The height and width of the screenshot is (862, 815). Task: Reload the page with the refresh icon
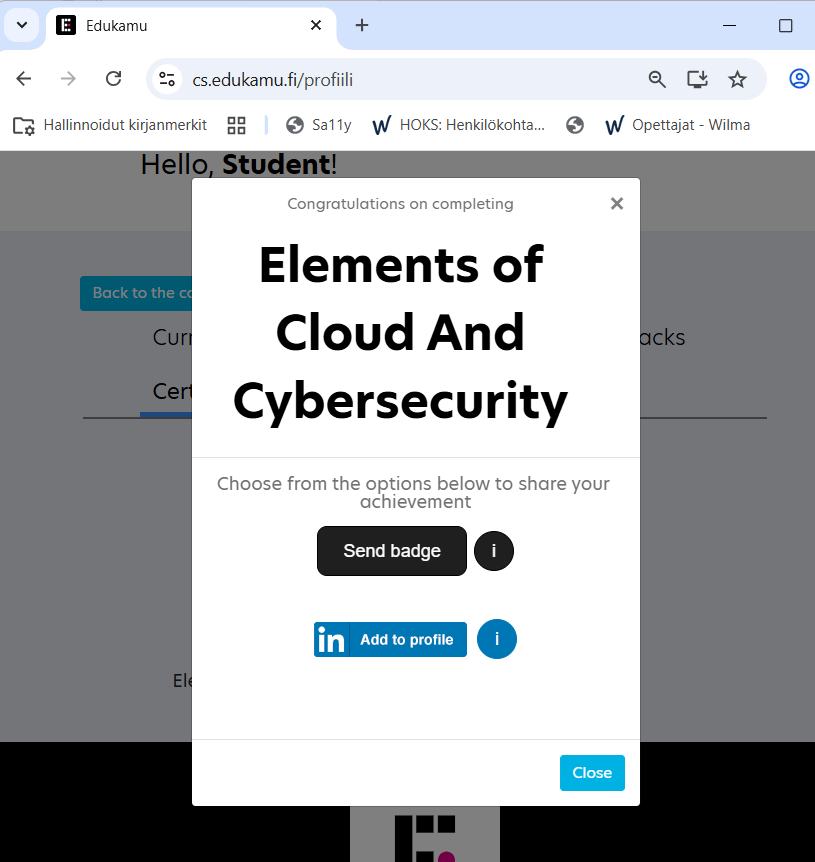click(x=114, y=79)
